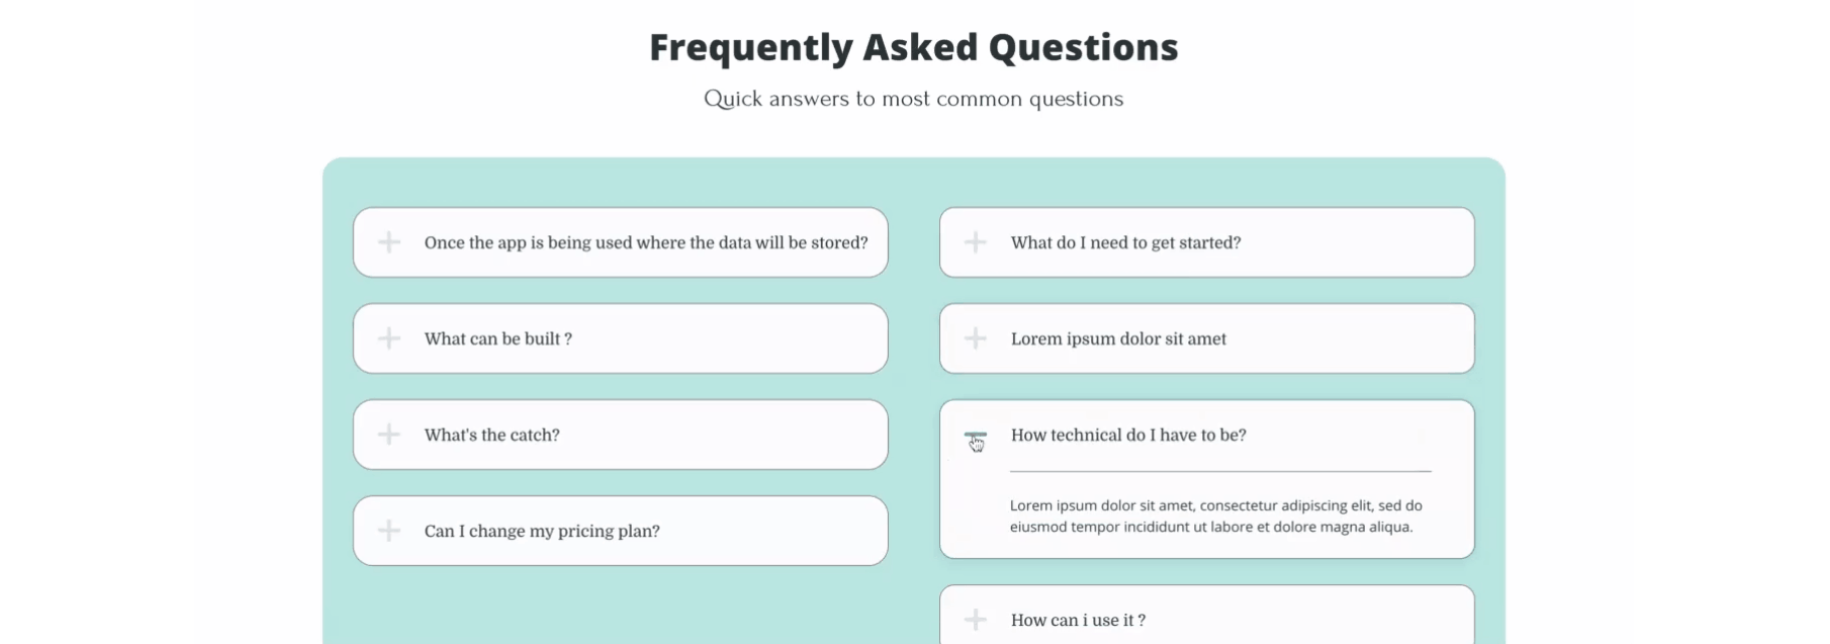Collapse the "How technical do I have to be?" header

click(1128, 435)
